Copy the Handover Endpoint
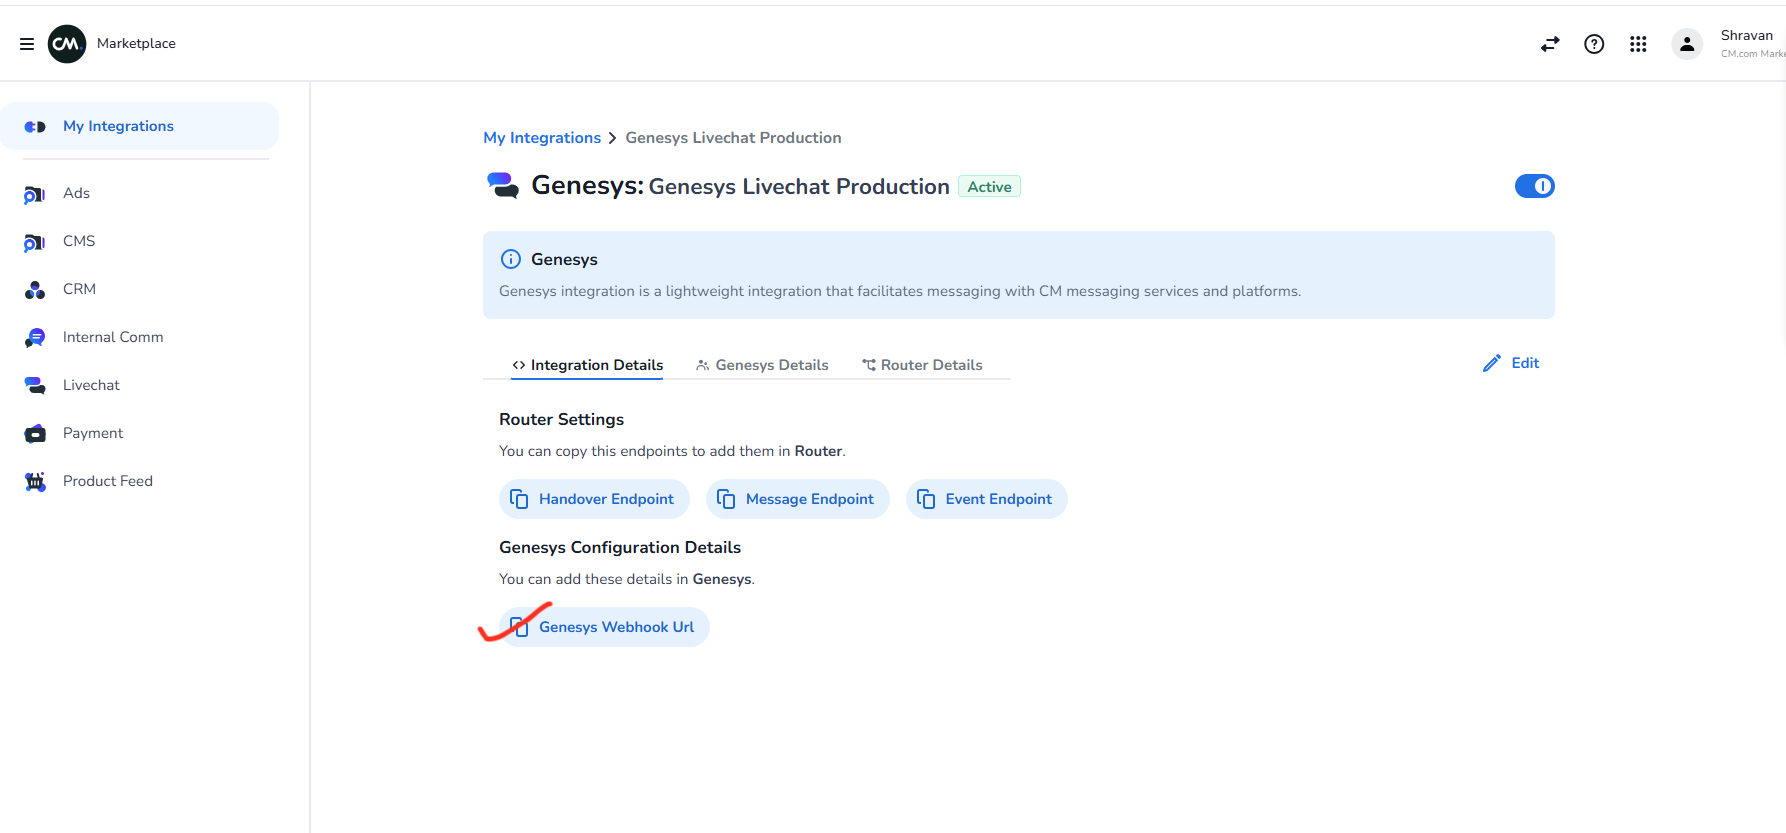 click(x=594, y=499)
